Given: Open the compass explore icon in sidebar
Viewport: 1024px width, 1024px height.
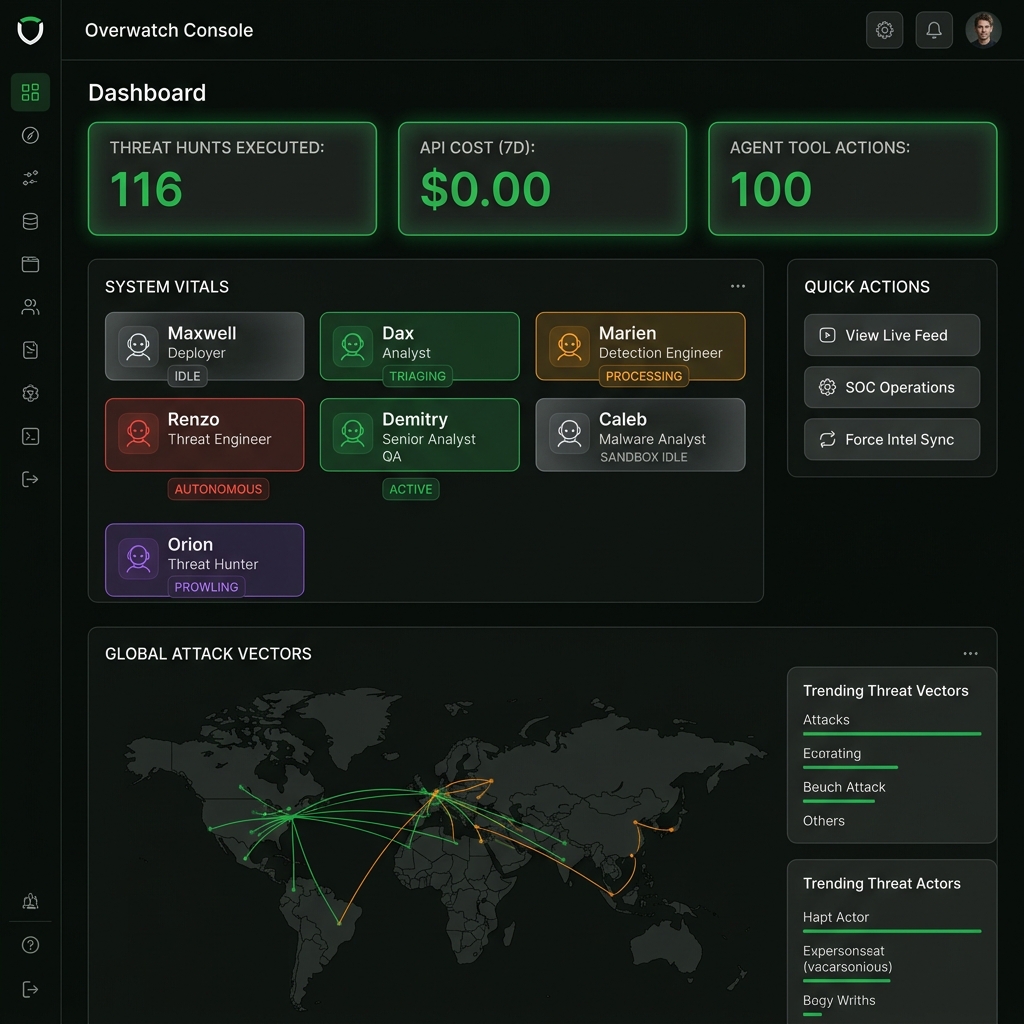Looking at the screenshot, I should tap(30, 135).
